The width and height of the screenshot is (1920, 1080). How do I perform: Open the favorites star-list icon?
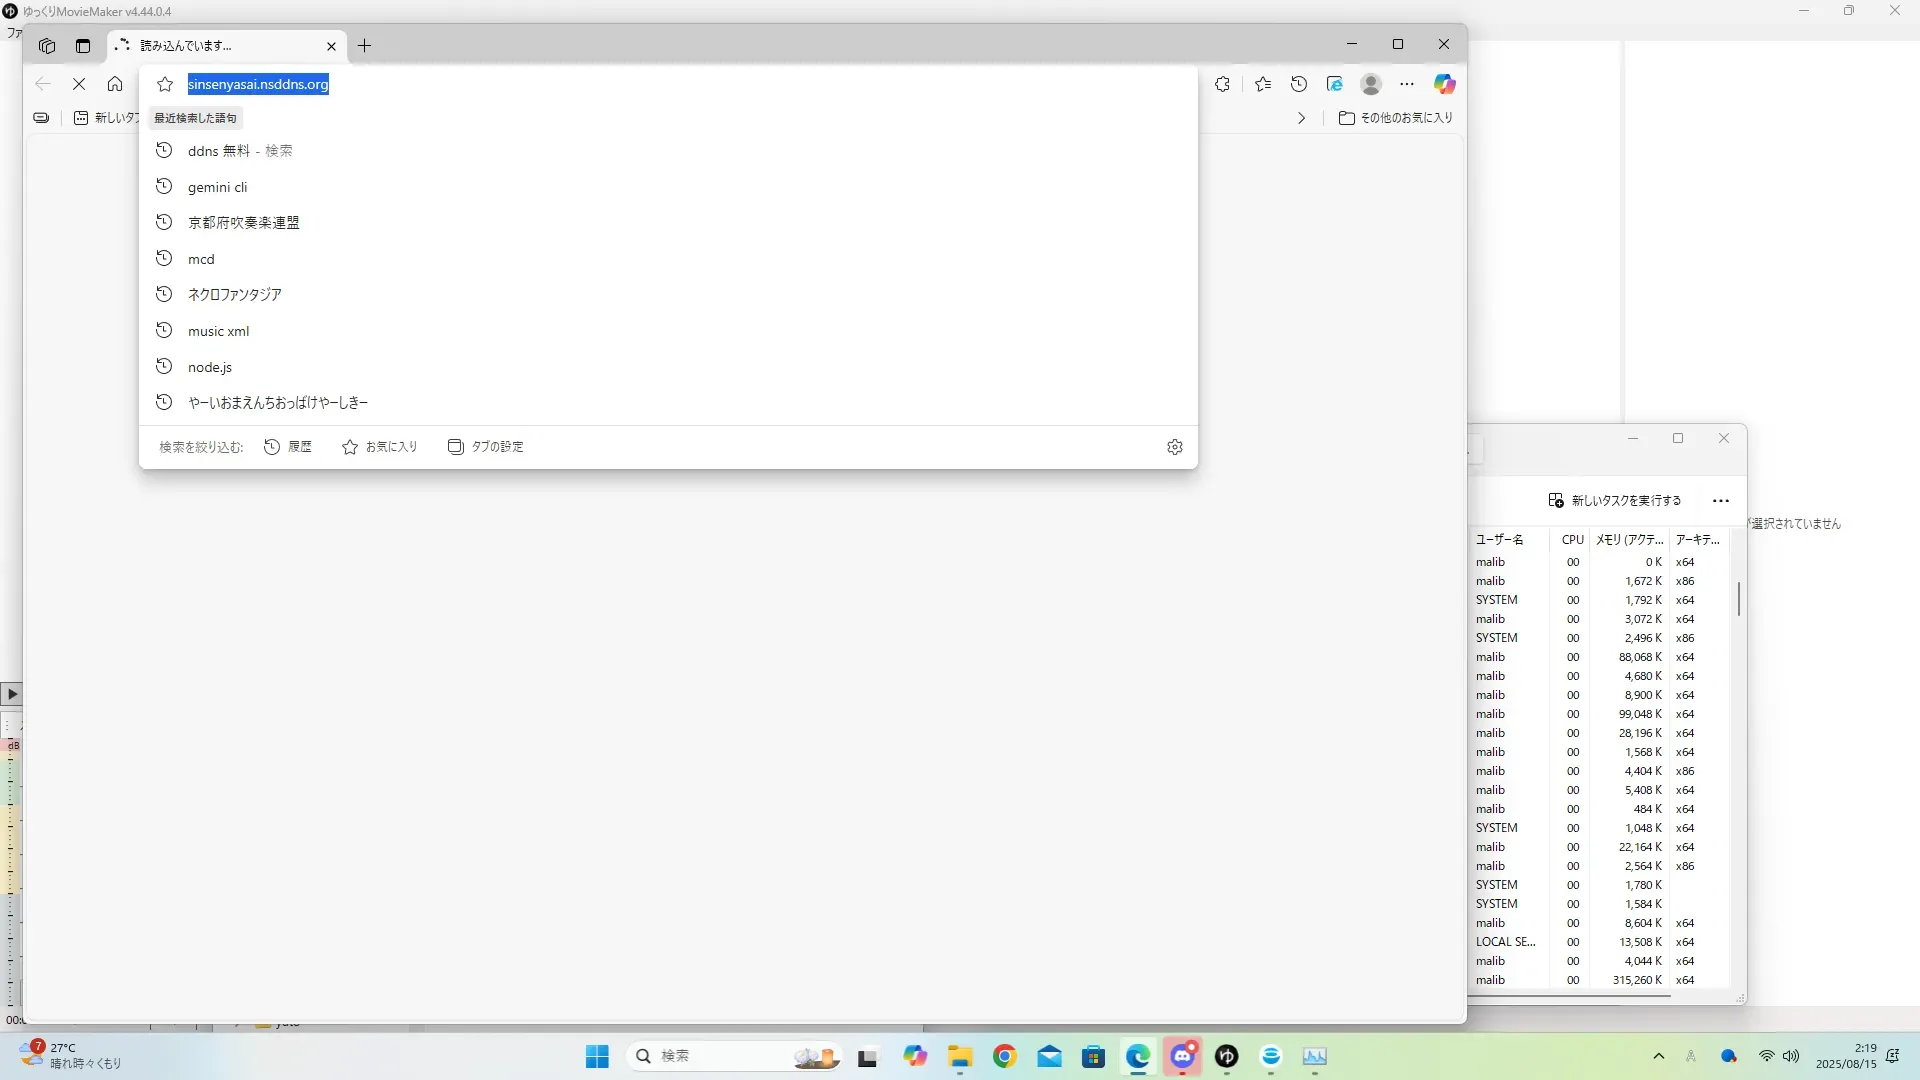[1263, 84]
